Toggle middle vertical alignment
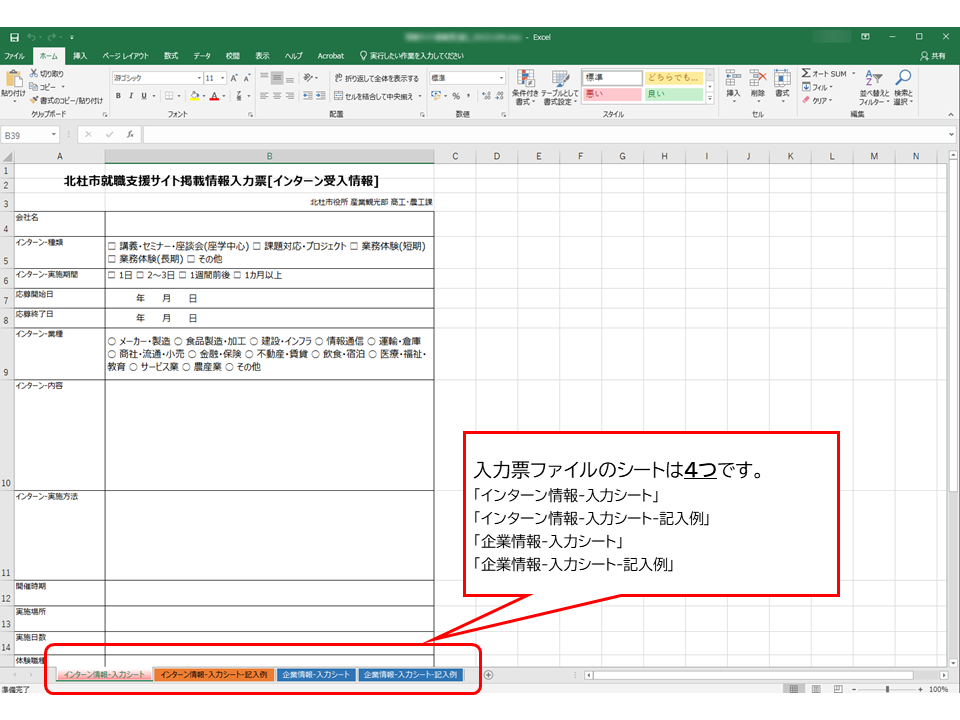960x720 pixels. click(277, 78)
